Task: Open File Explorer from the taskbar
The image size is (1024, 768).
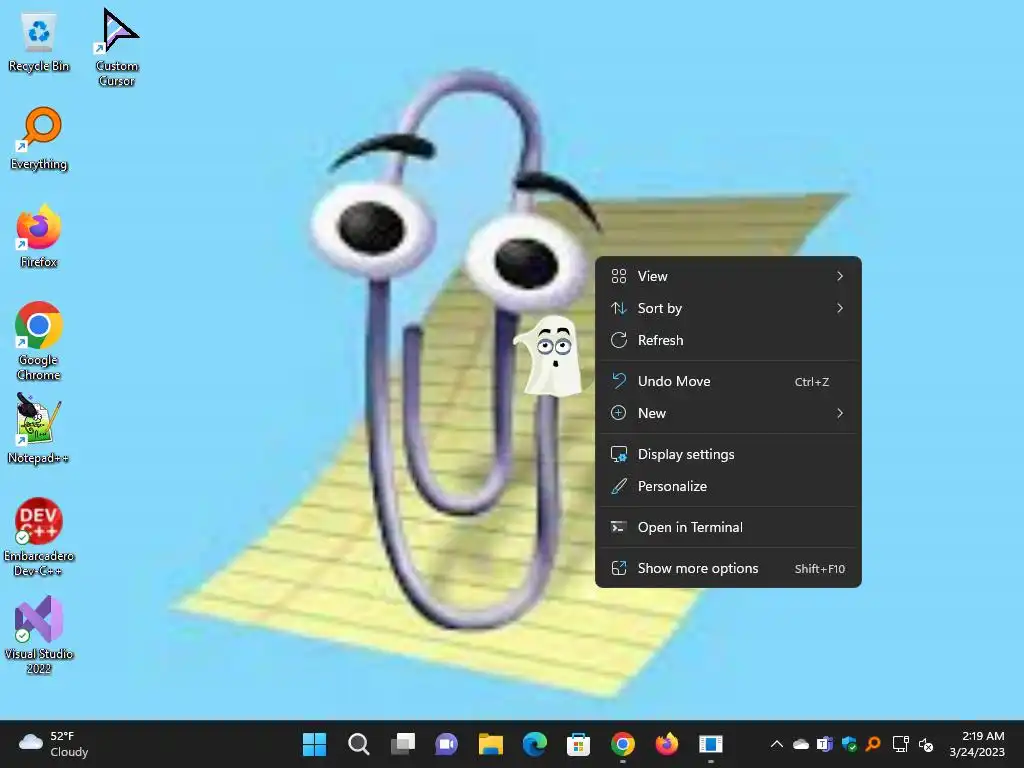Action: click(x=490, y=744)
